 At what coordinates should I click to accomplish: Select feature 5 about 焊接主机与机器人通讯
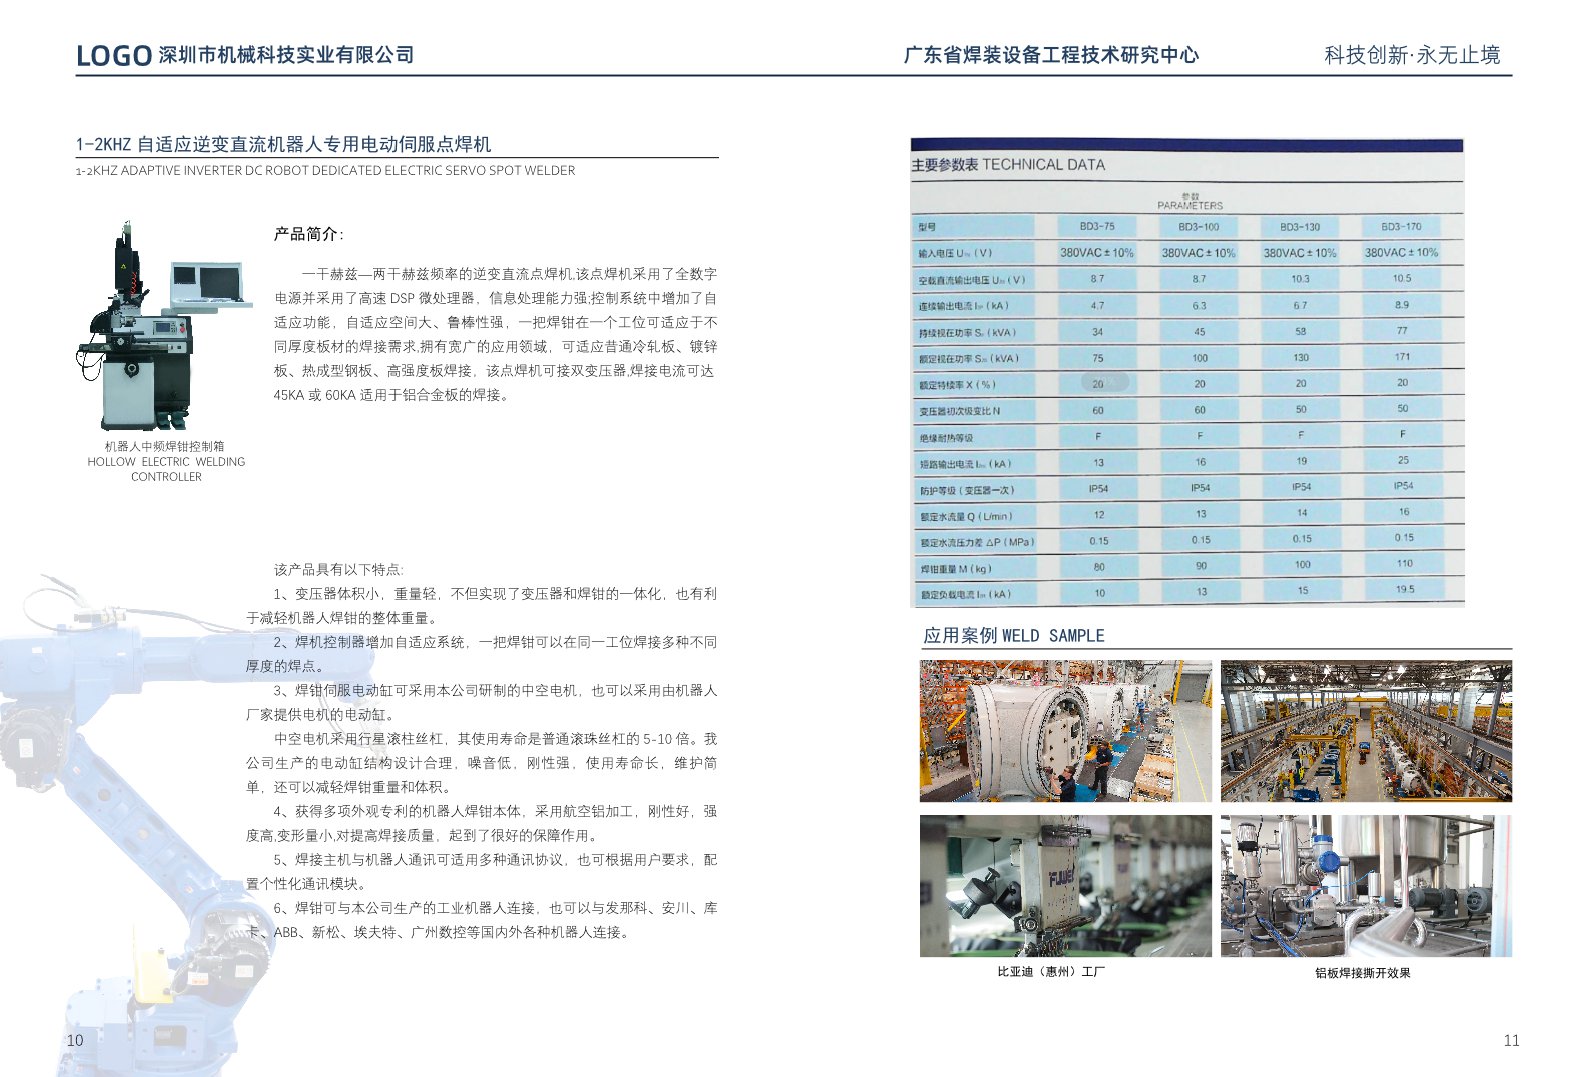(481, 871)
